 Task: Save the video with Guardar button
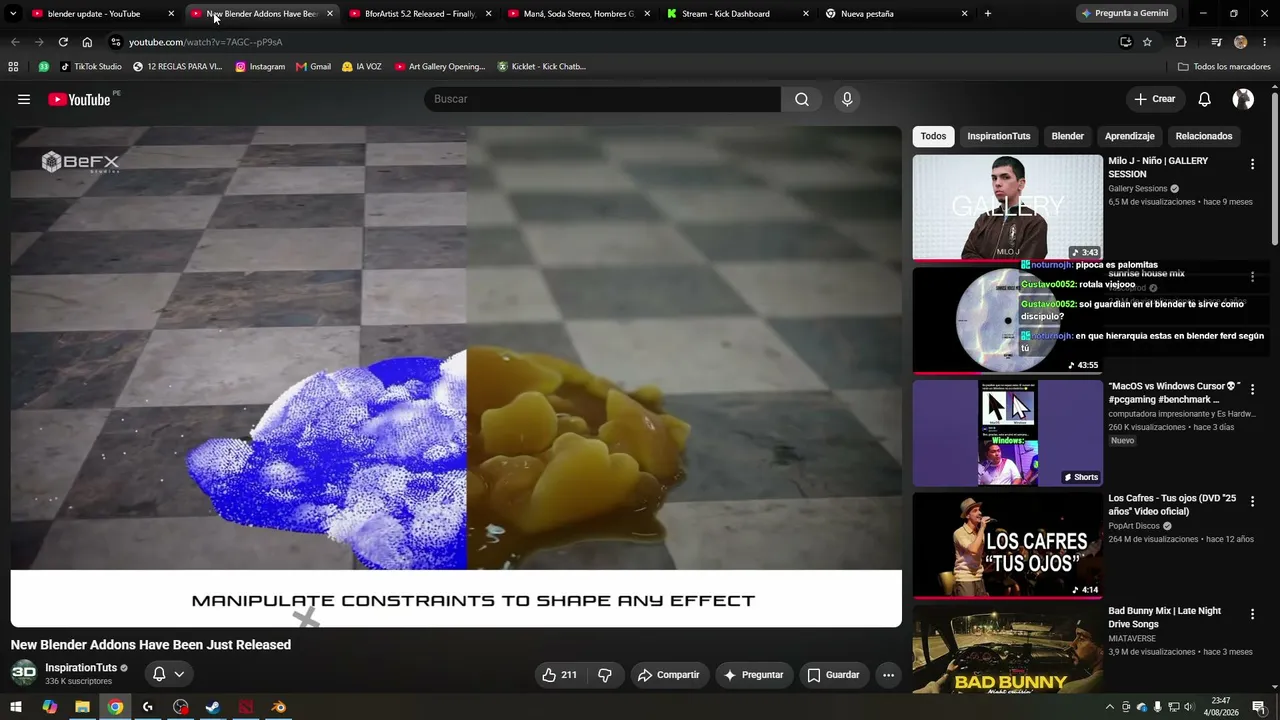[833, 675]
